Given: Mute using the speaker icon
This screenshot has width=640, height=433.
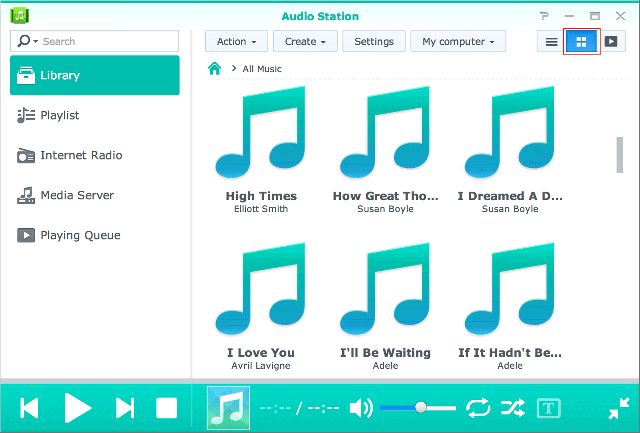Looking at the screenshot, I should coord(361,408).
